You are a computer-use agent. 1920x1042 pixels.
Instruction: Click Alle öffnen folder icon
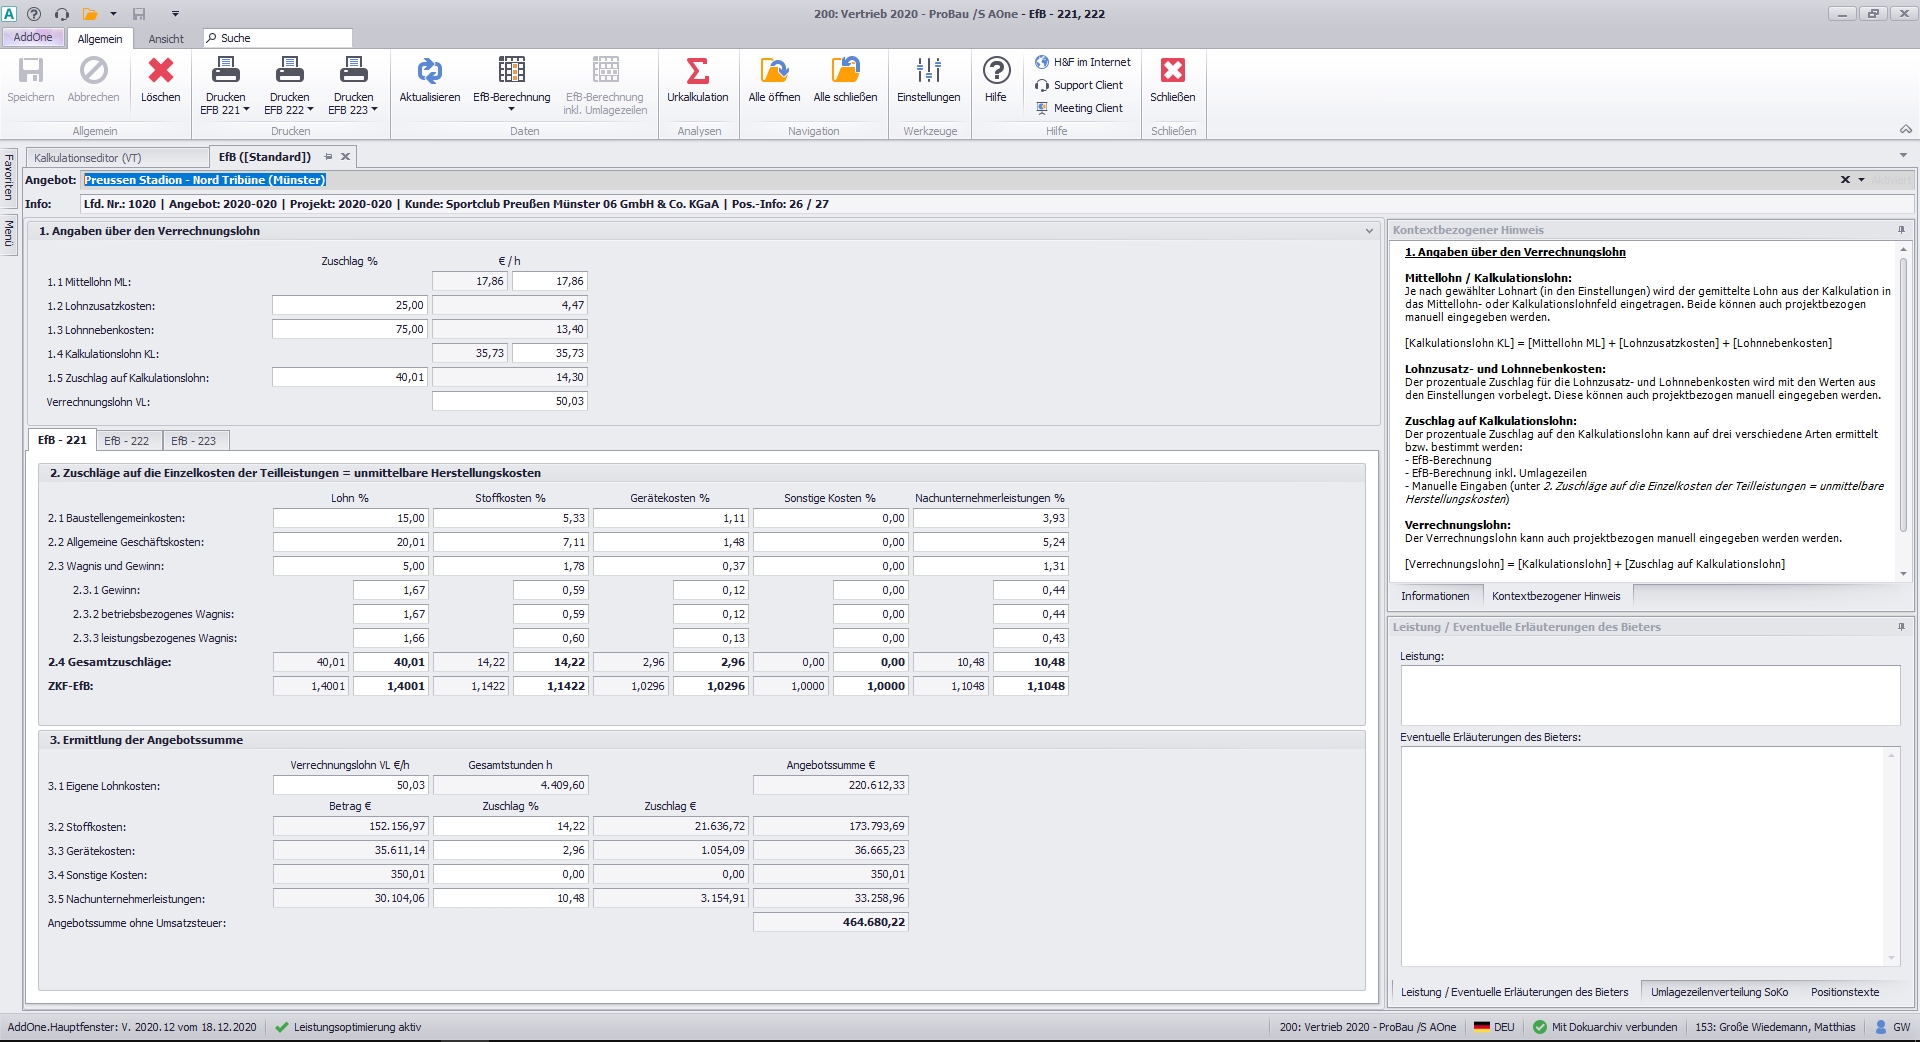[774, 72]
